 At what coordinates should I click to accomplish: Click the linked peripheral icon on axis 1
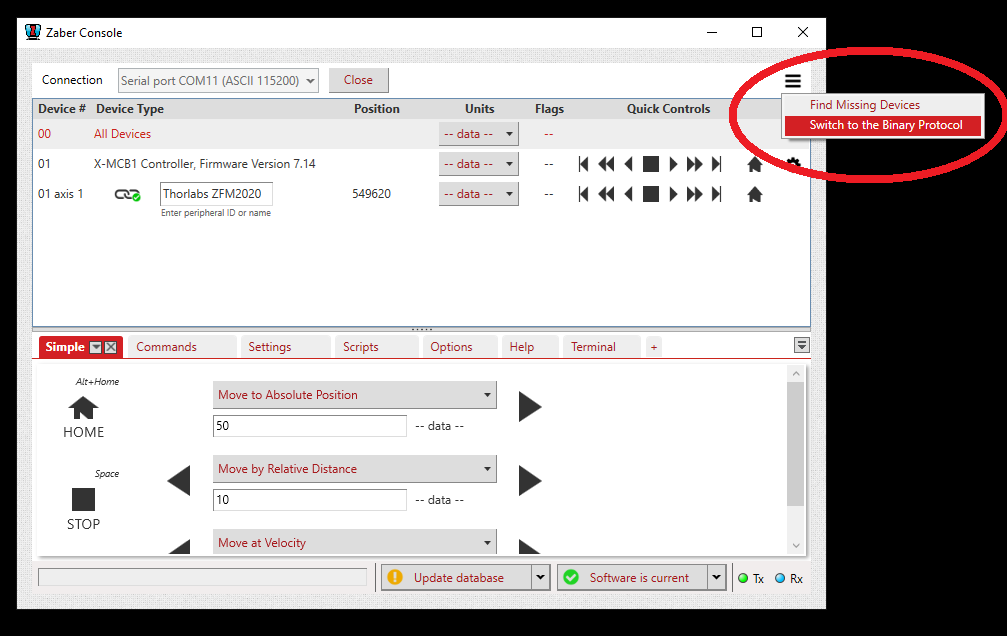click(127, 194)
